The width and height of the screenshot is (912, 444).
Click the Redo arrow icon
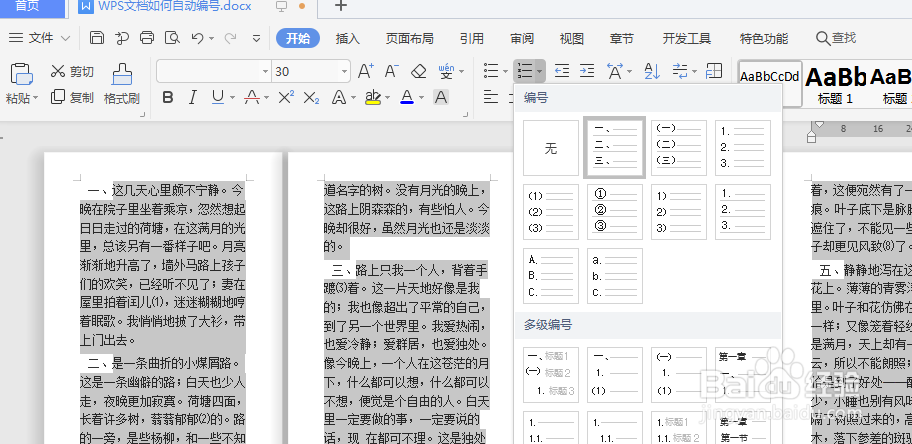point(230,38)
